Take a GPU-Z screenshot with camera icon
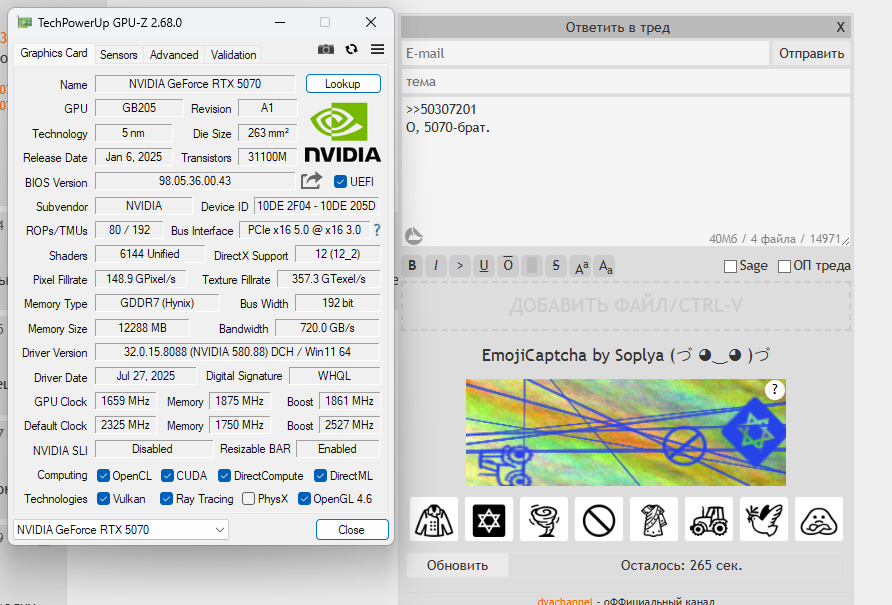The height and width of the screenshot is (605, 892). pos(325,50)
